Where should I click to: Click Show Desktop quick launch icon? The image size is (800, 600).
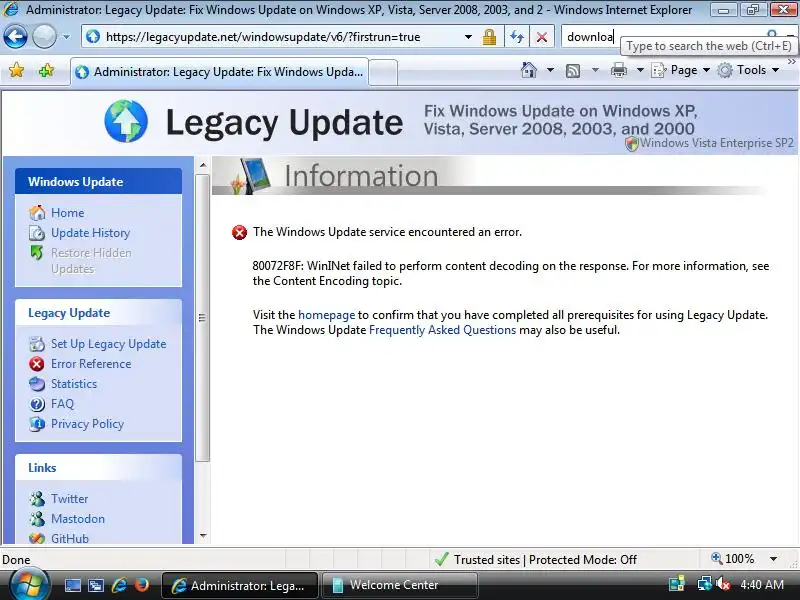click(72, 585)
